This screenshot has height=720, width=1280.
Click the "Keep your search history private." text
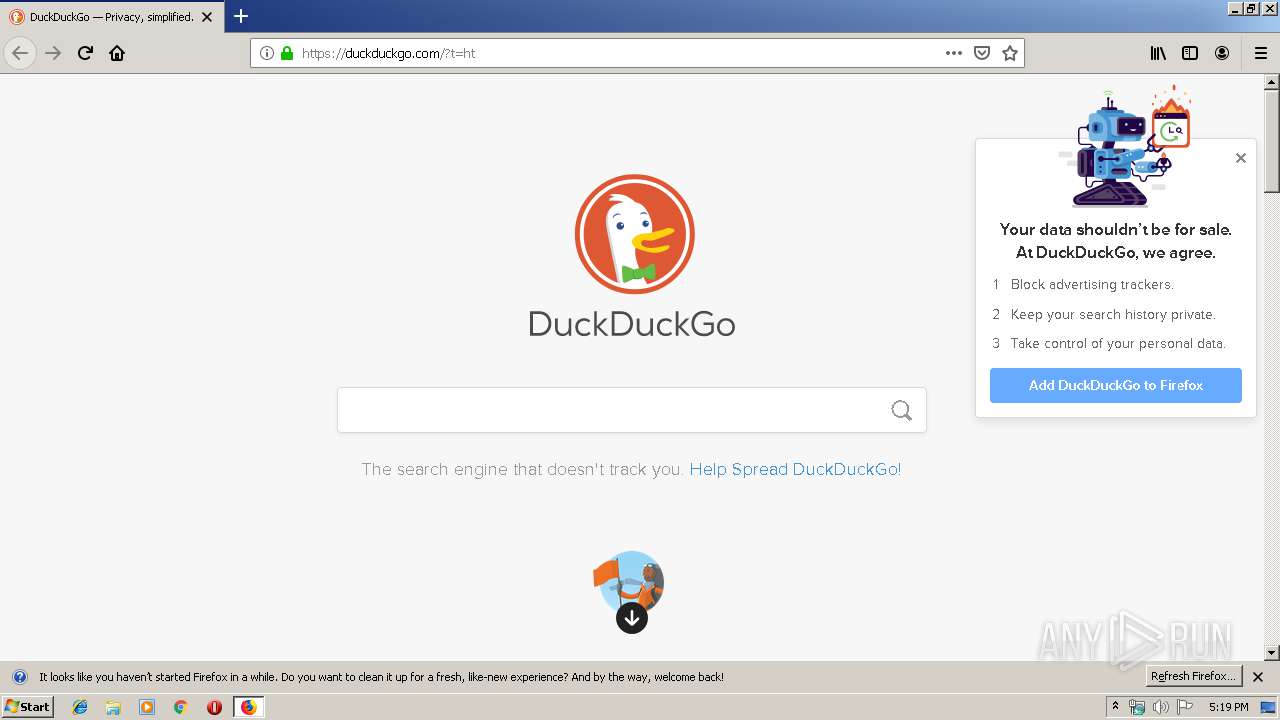click(x=1113, y=314)
